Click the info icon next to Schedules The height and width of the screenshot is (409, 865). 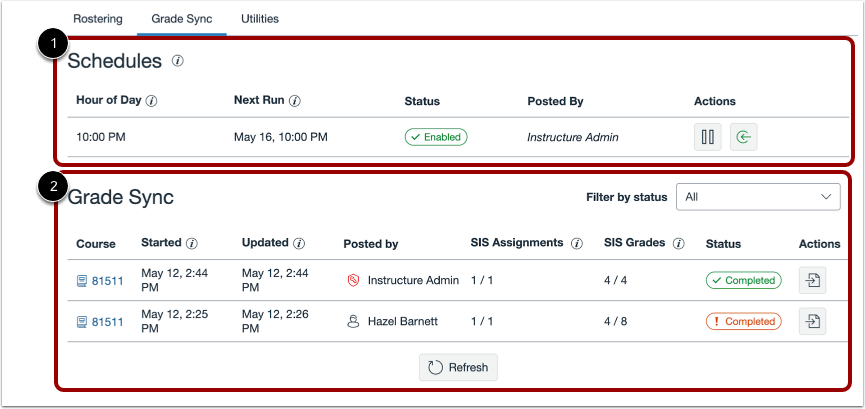[177, 61]
